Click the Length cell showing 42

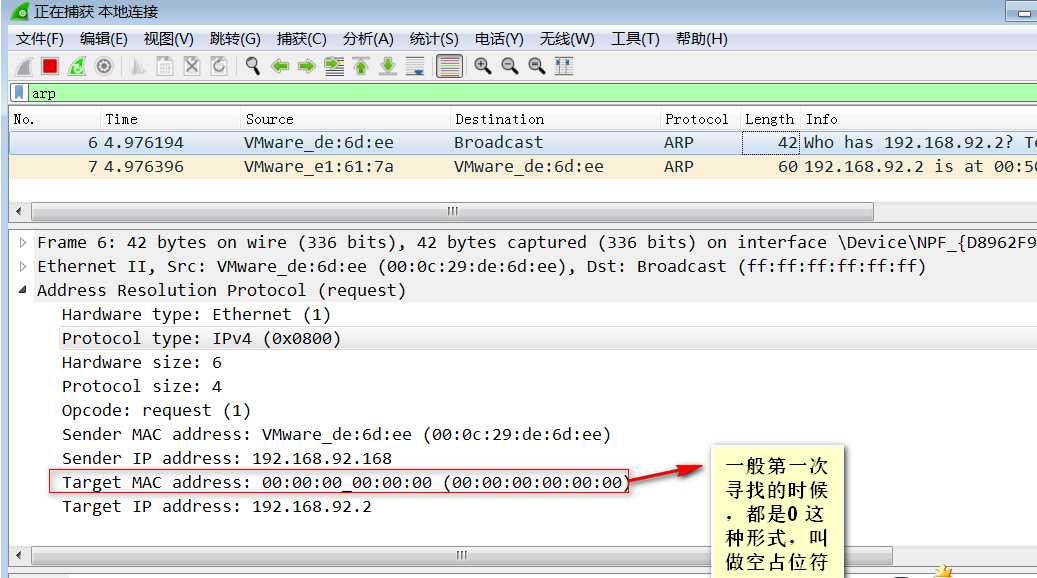pos(771,142)
